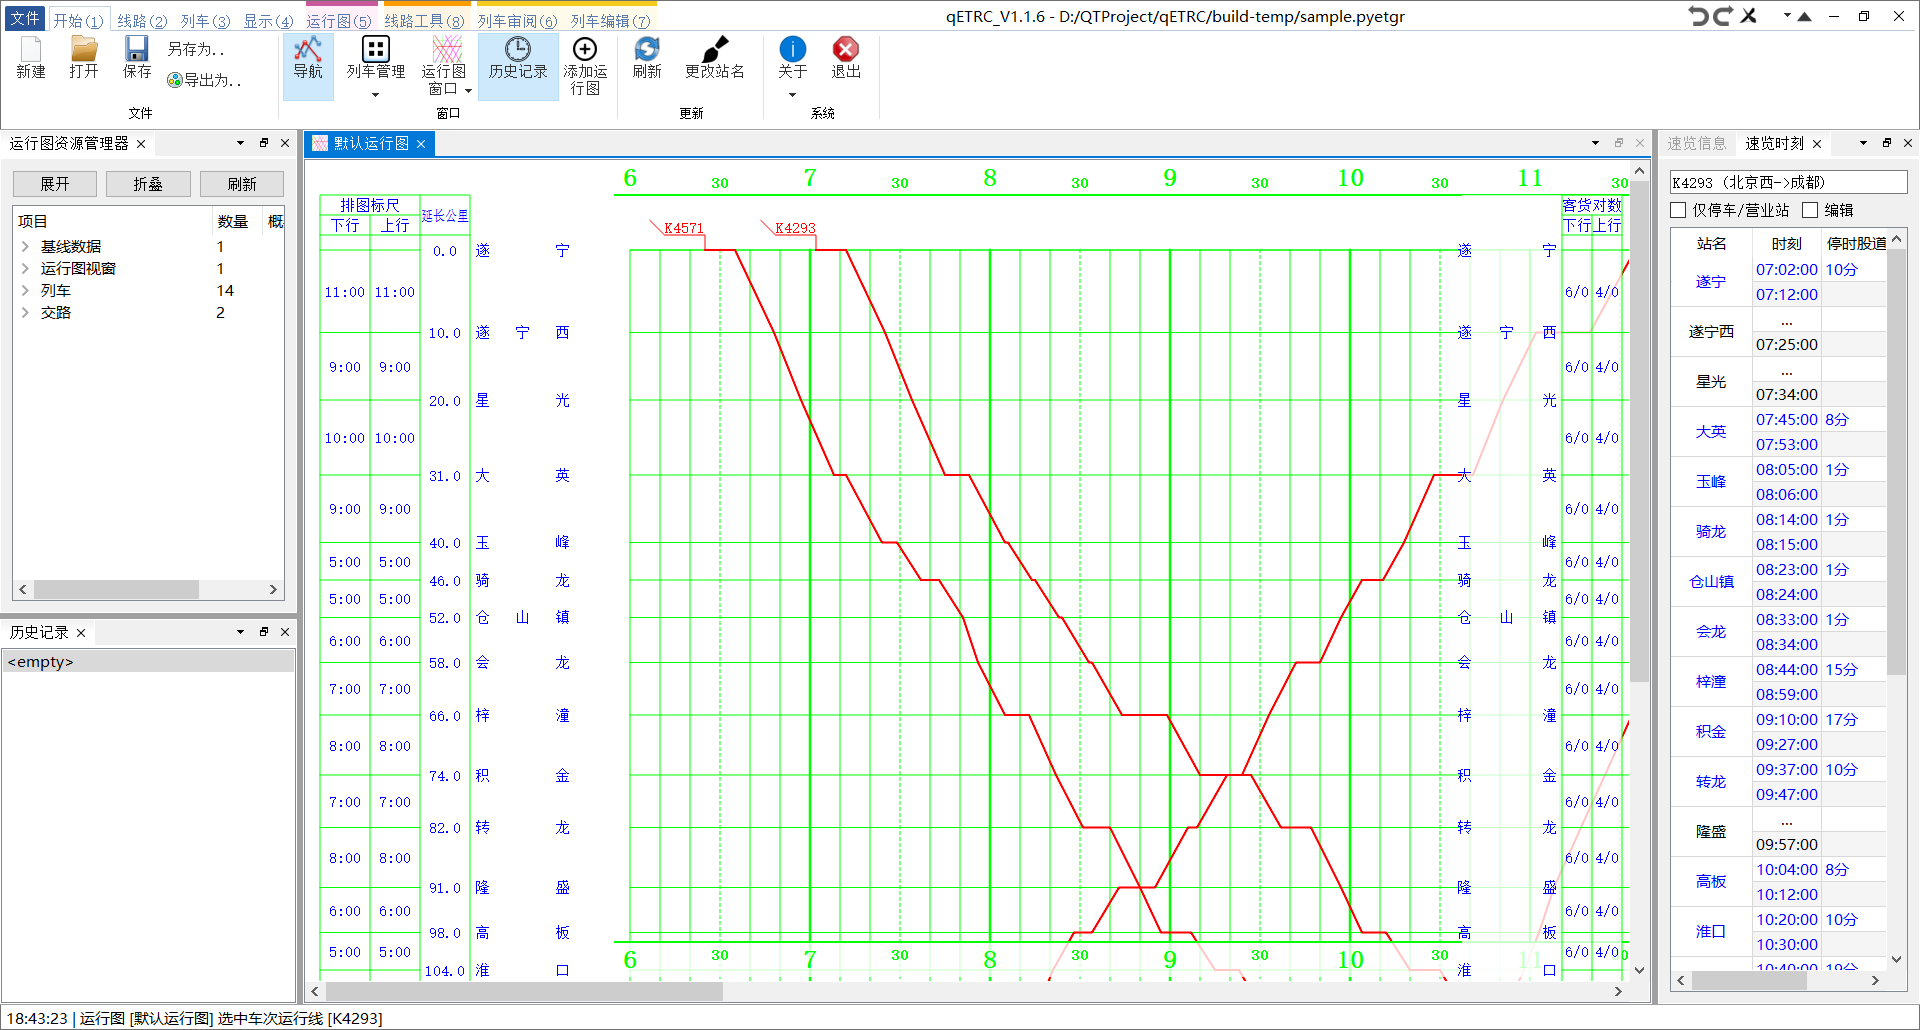Switch to the 速览信息 panel tab
This screenshot has width=1920, height=1030.
1697,143
